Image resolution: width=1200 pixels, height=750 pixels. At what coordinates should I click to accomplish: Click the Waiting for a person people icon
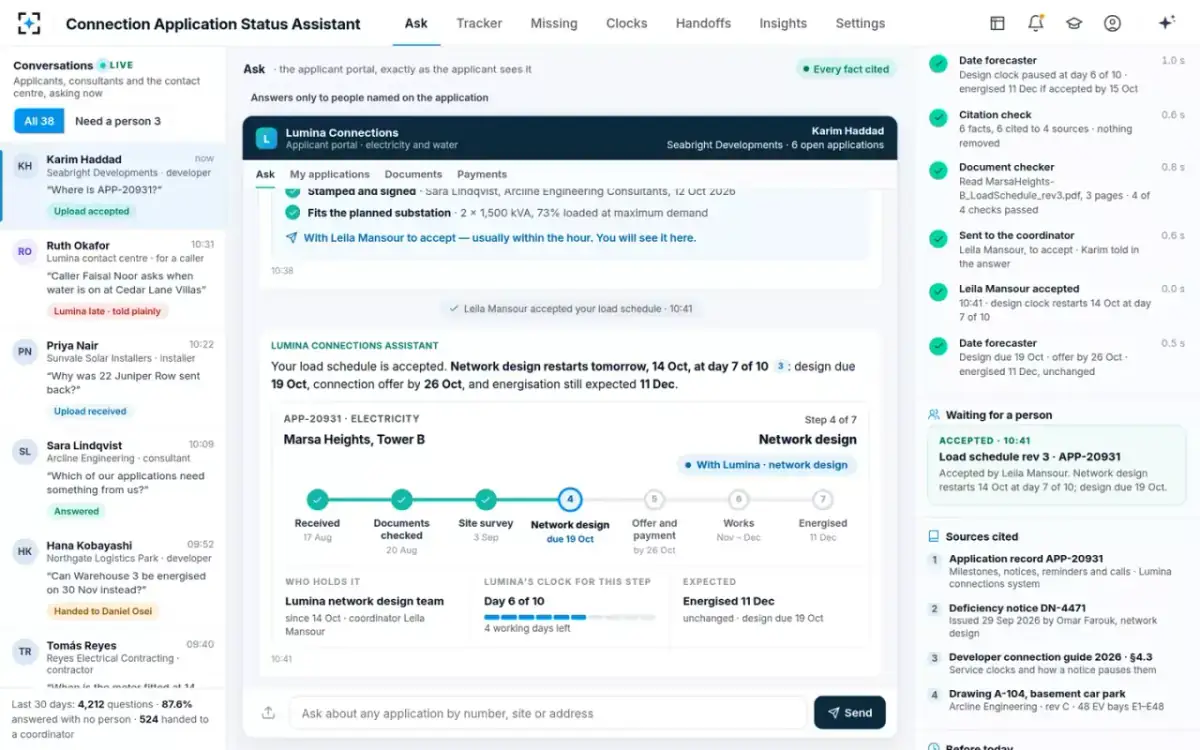coord(934,414)
